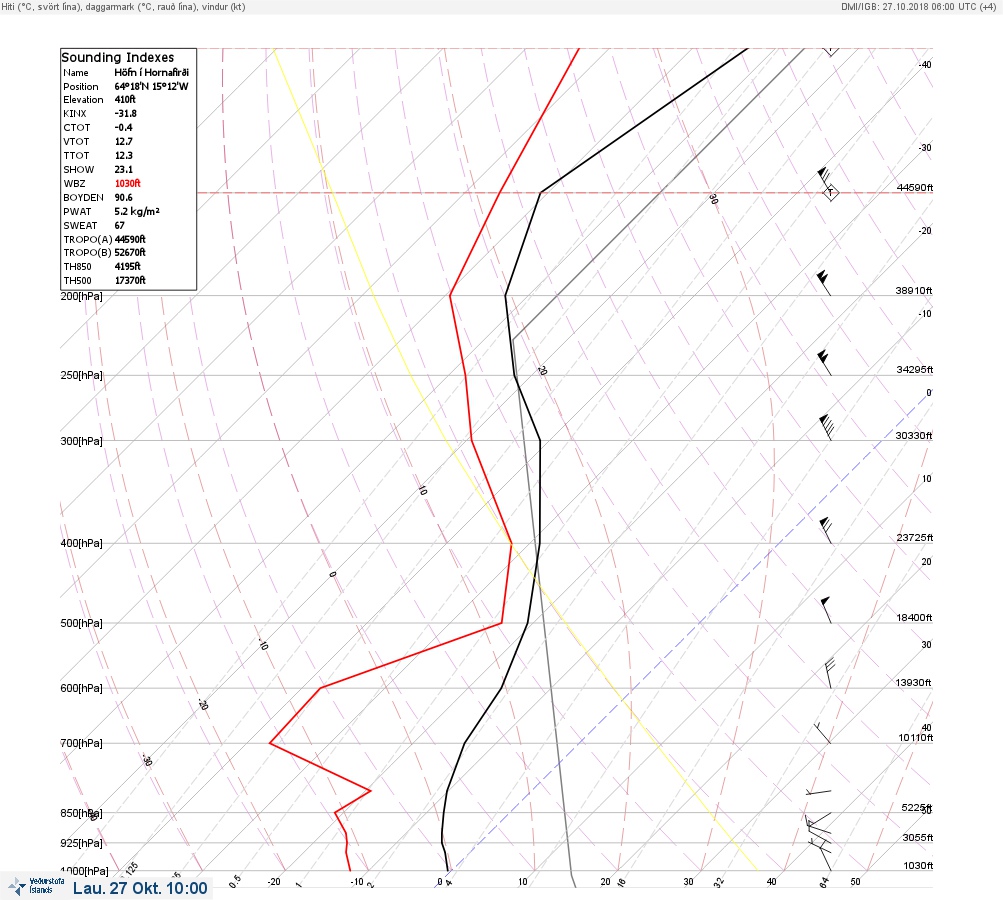The height and width of the screenshot is (900, 1003).
Task: Click the wind barb at 400 hPa
Action: 826,530
